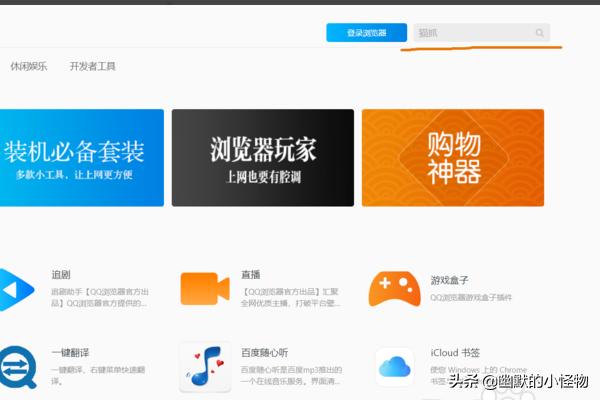Open the 一键翻译 extension title
Screen dimensions: 600x400
70,353
